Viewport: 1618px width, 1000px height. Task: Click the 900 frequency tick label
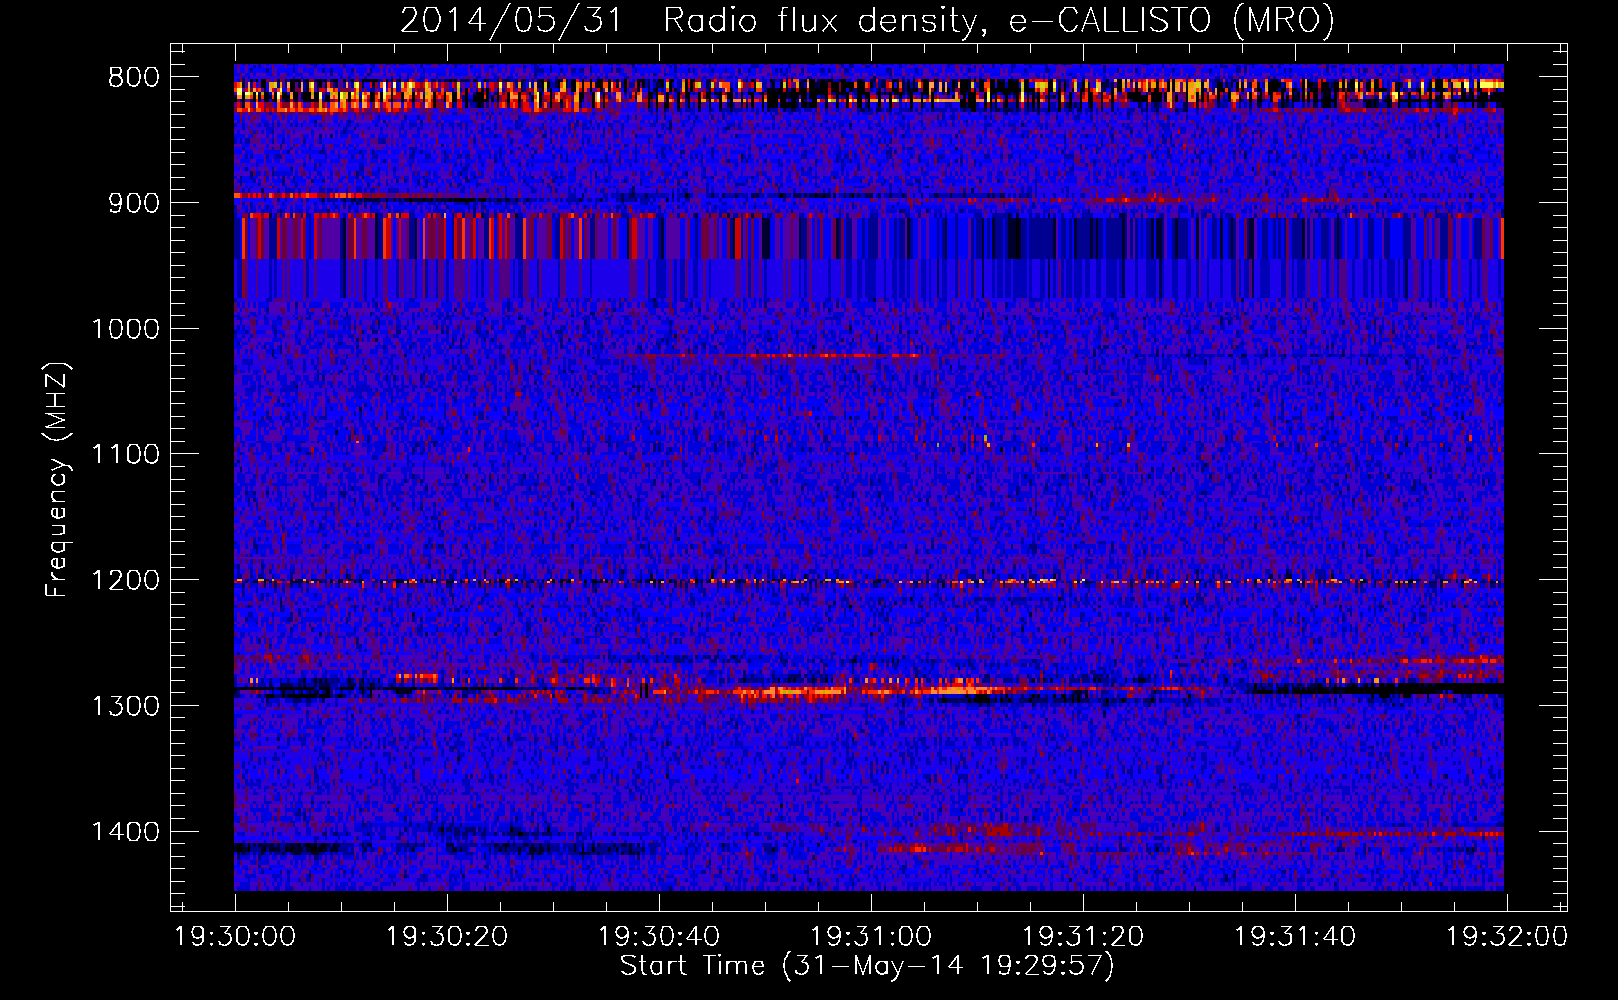pyautogui.click(x=134, y=203)
